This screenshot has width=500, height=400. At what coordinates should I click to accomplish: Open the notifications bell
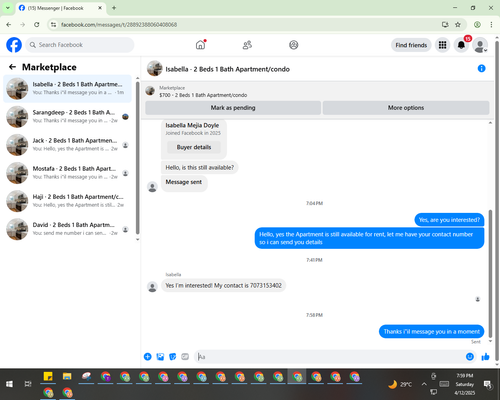coord(461,45)
